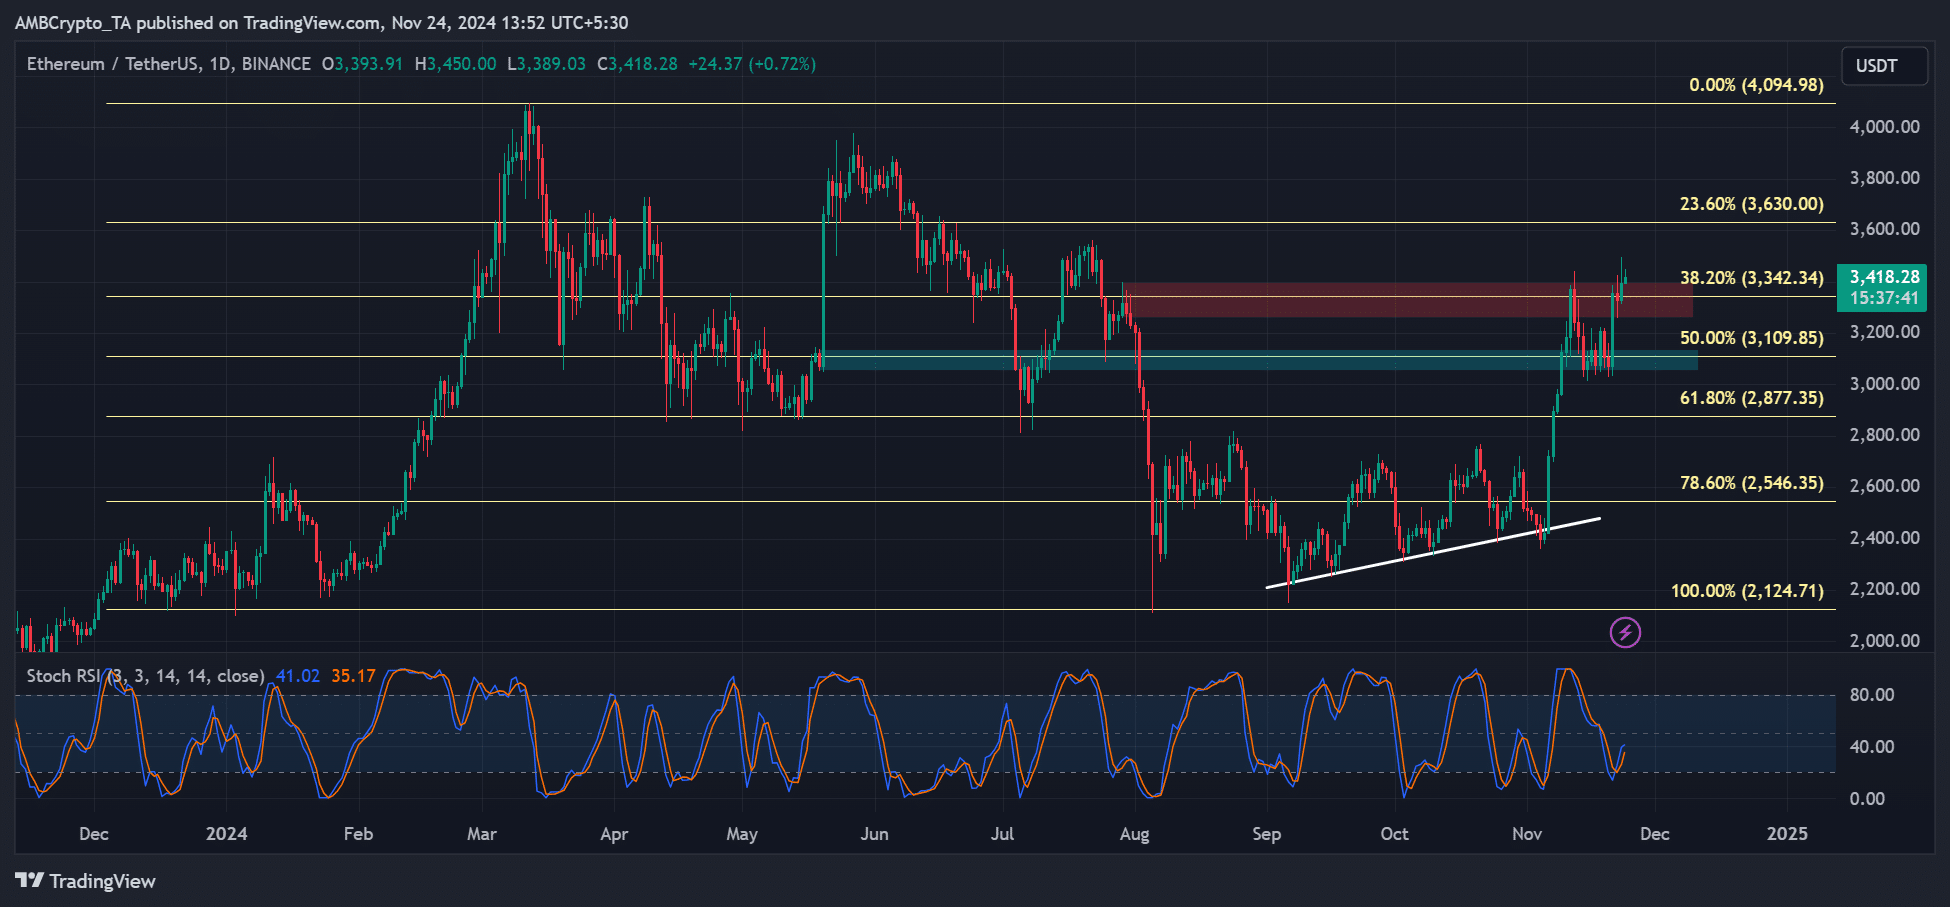The width and height of the screenshot is (1950, 907).
Task: Click the 2025 label on time axis
Action: point(1788,834)
